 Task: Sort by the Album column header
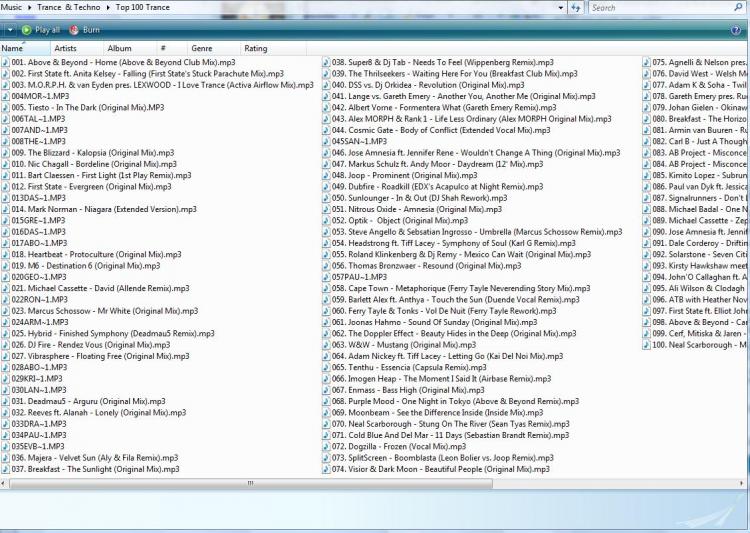click(130, 48)
